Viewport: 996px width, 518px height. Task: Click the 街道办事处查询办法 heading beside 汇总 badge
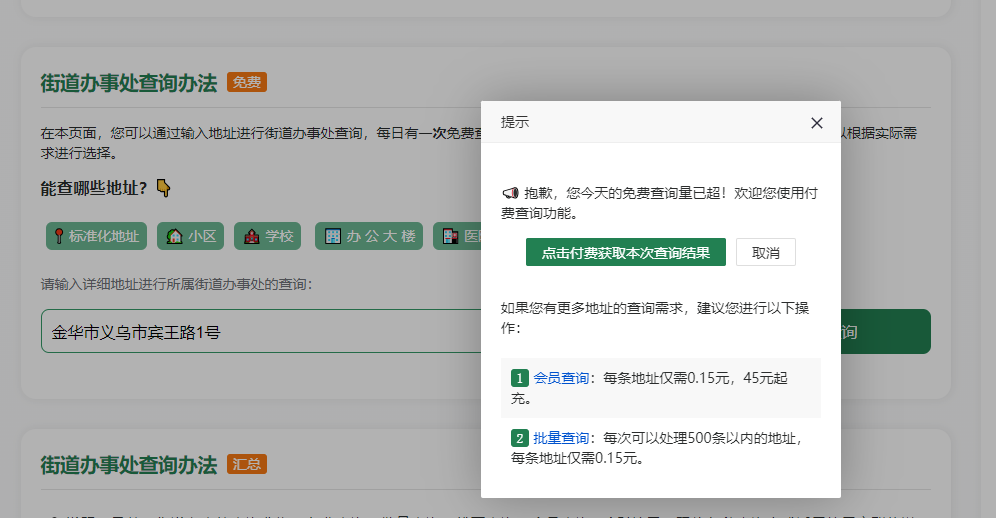pos(129,465)
